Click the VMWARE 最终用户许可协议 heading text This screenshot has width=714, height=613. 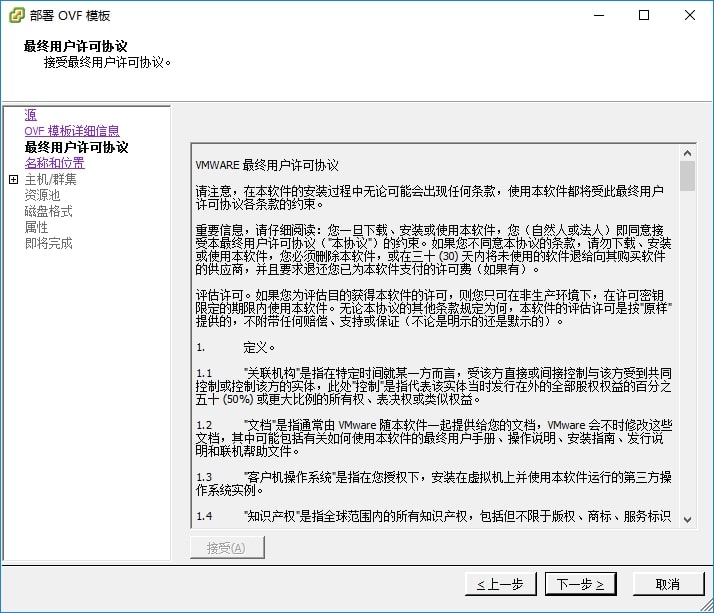[267, 165]
